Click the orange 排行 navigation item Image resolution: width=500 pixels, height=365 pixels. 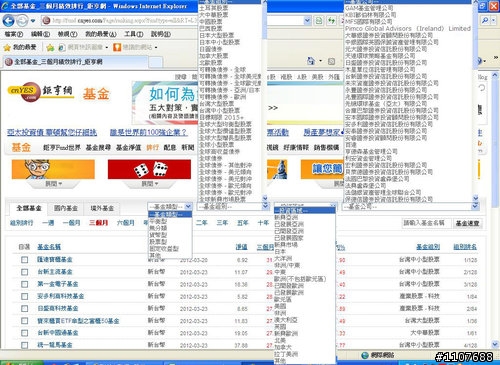[x=152, y=147]
